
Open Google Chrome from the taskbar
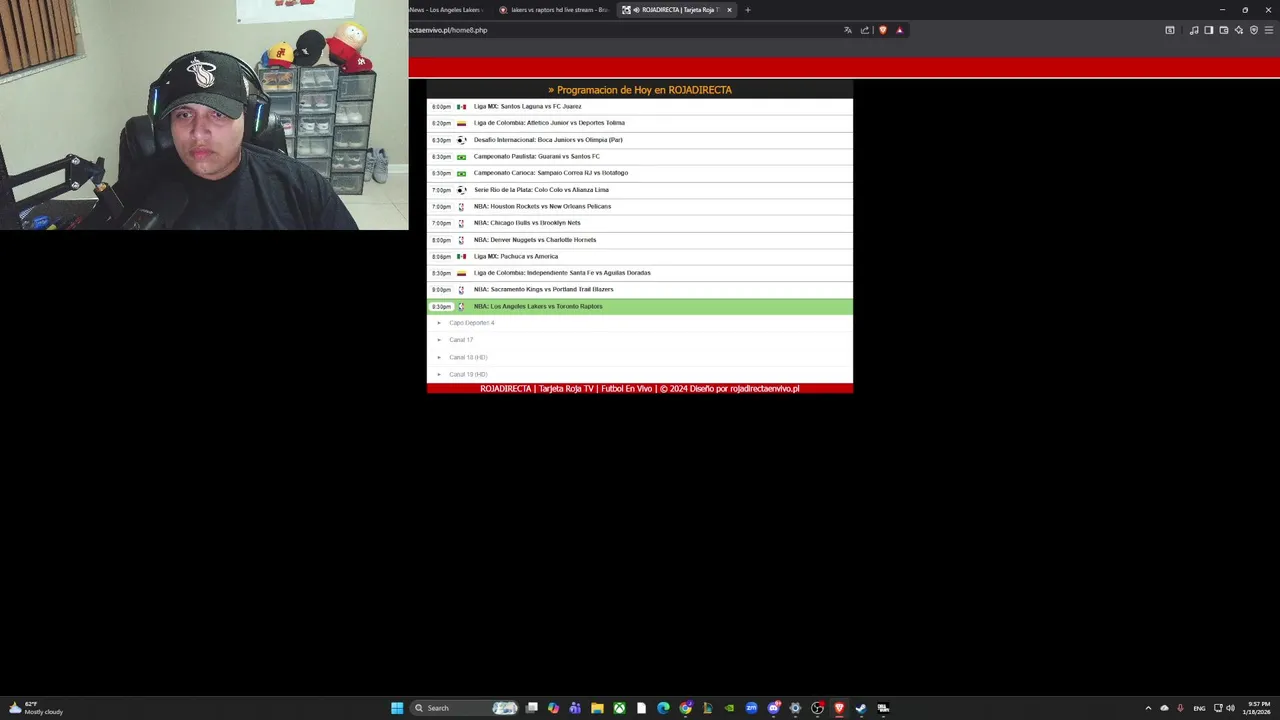(x=685, y=708)
